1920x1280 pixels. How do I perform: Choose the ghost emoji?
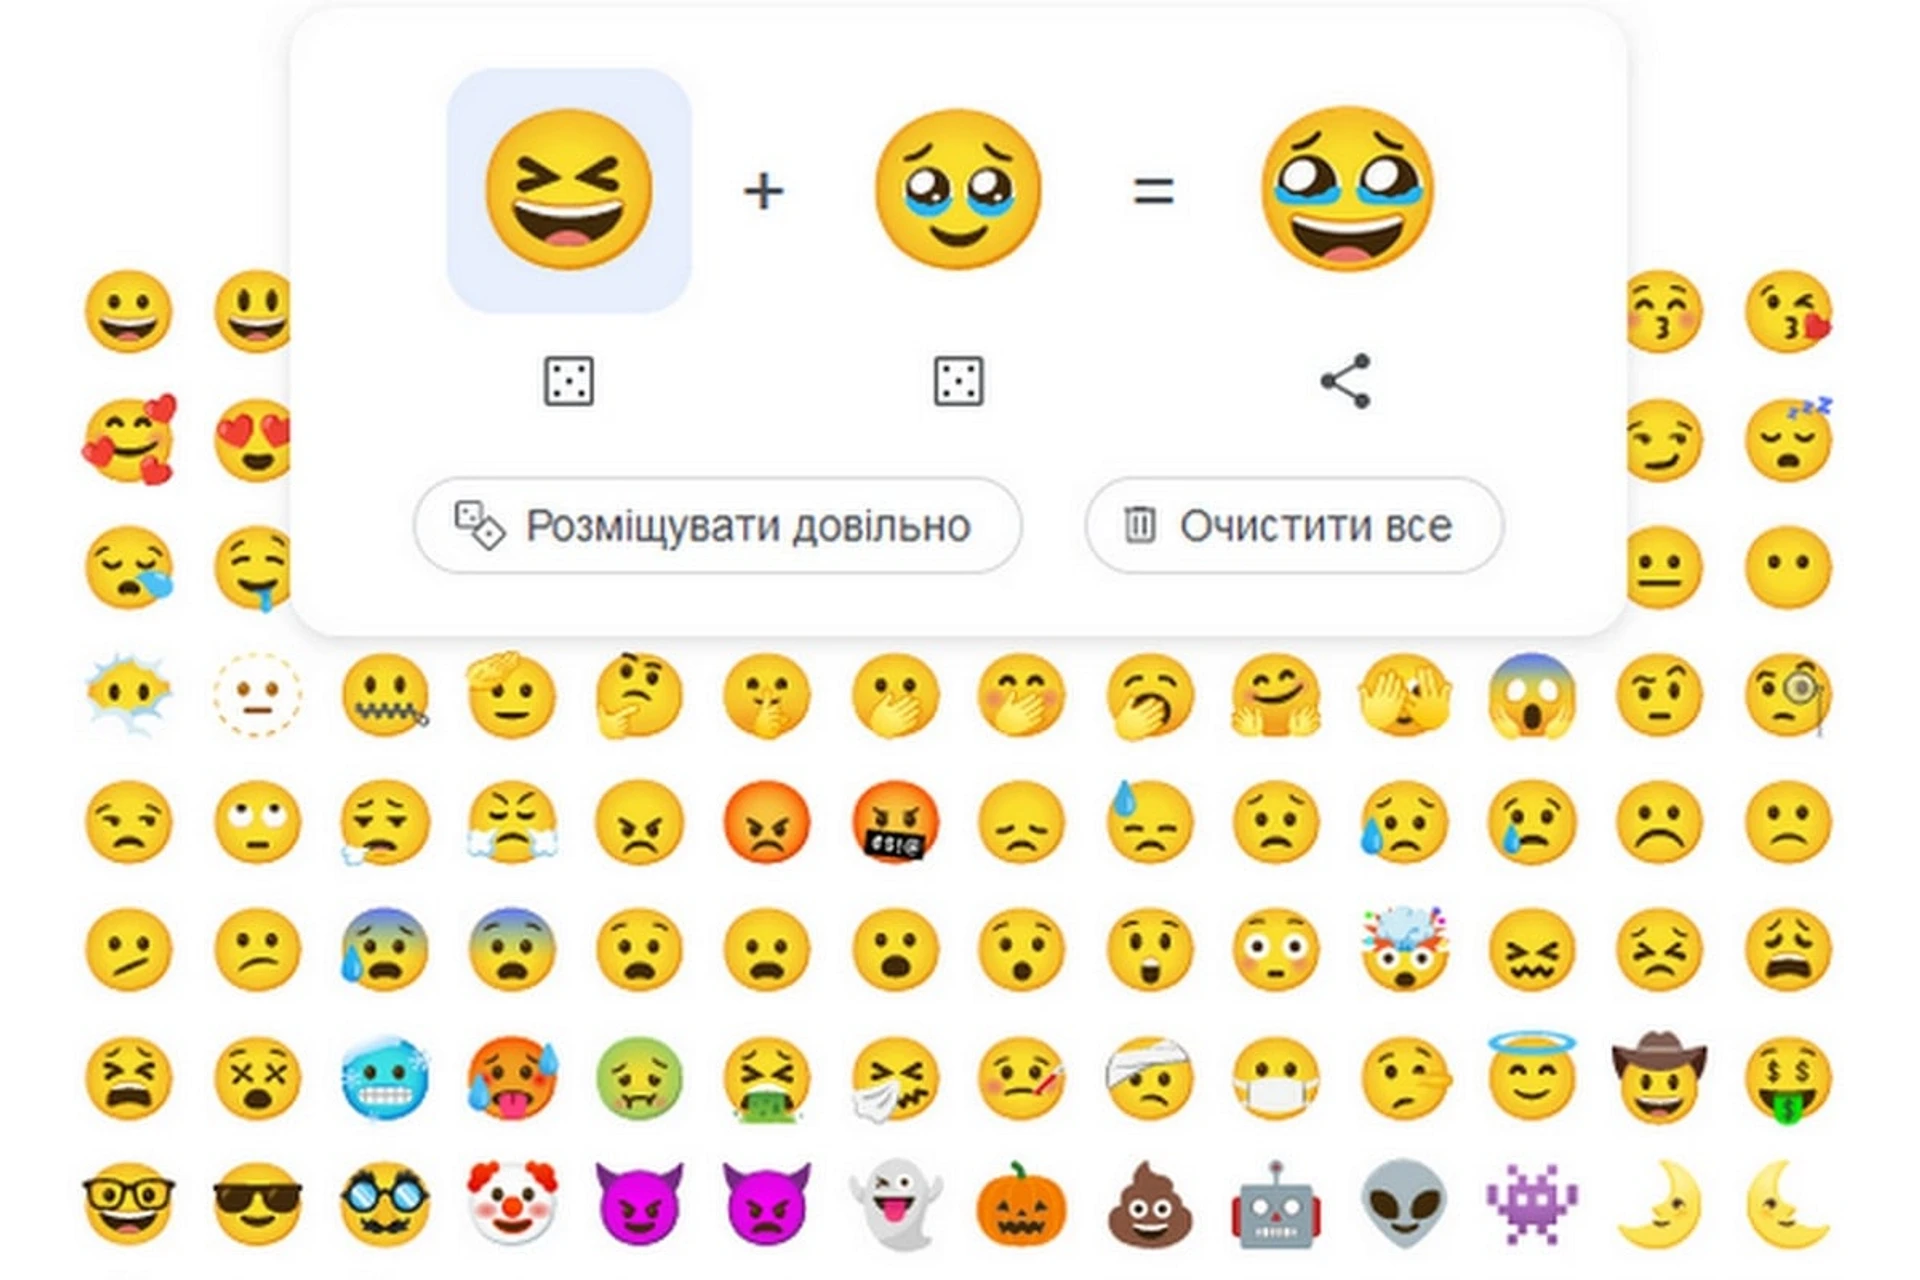tap(895, 1205)
